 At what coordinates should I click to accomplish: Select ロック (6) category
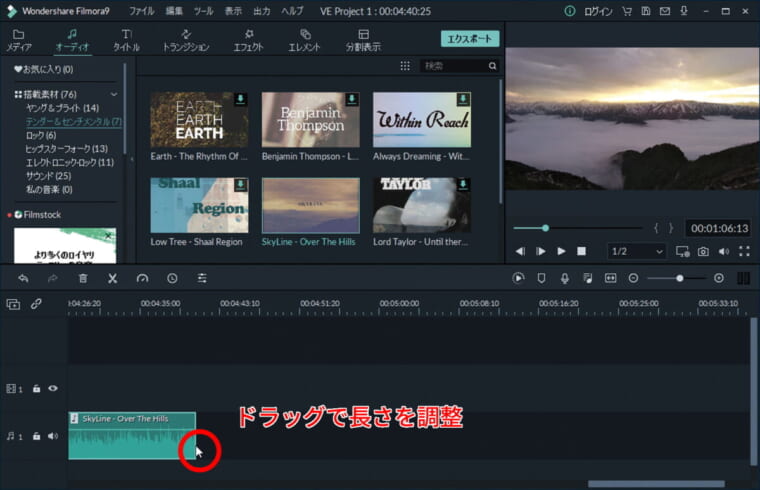click(x=41, y=135)
